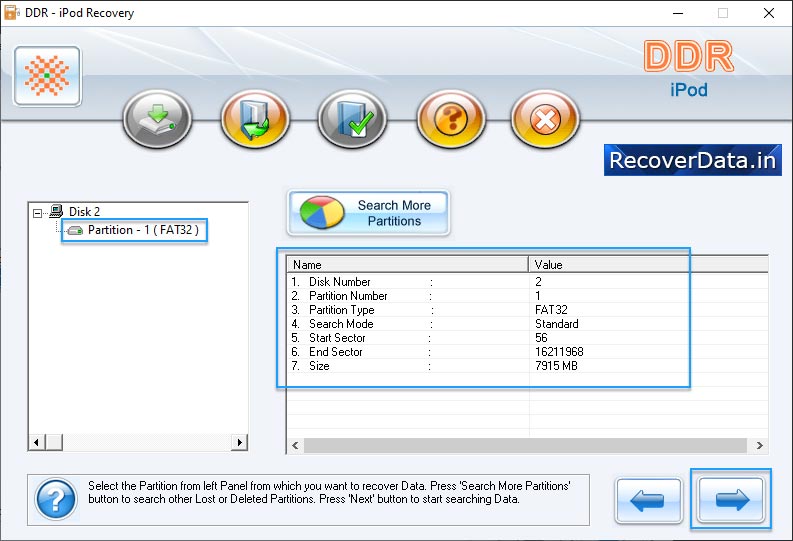This screenshot has width=793, height=541.
Task: Click the orange X exit toolbar icon
Action: pyautogui.click(x=545, y=119)
